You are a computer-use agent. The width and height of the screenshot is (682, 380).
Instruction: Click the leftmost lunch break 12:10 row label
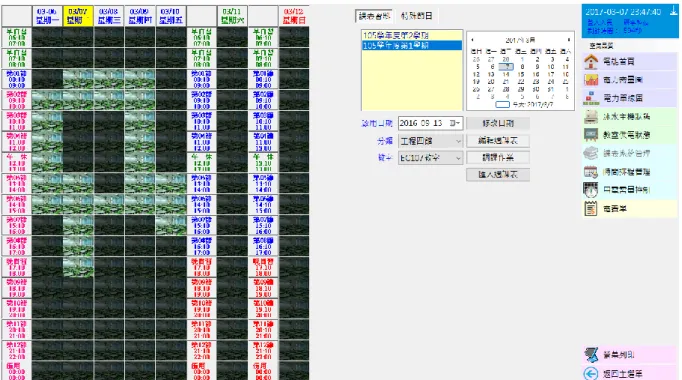tap(17, 163)
